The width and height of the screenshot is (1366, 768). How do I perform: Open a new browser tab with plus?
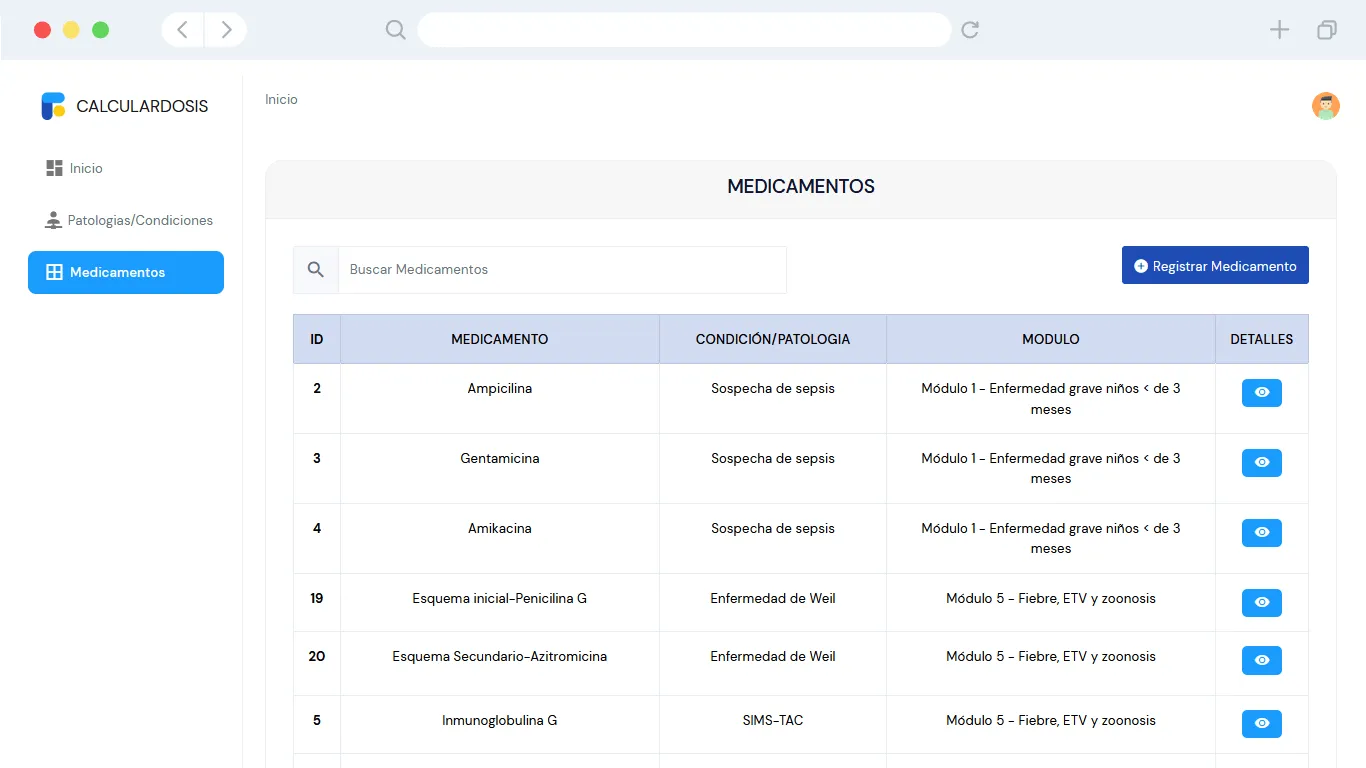tap(1279, 30)
